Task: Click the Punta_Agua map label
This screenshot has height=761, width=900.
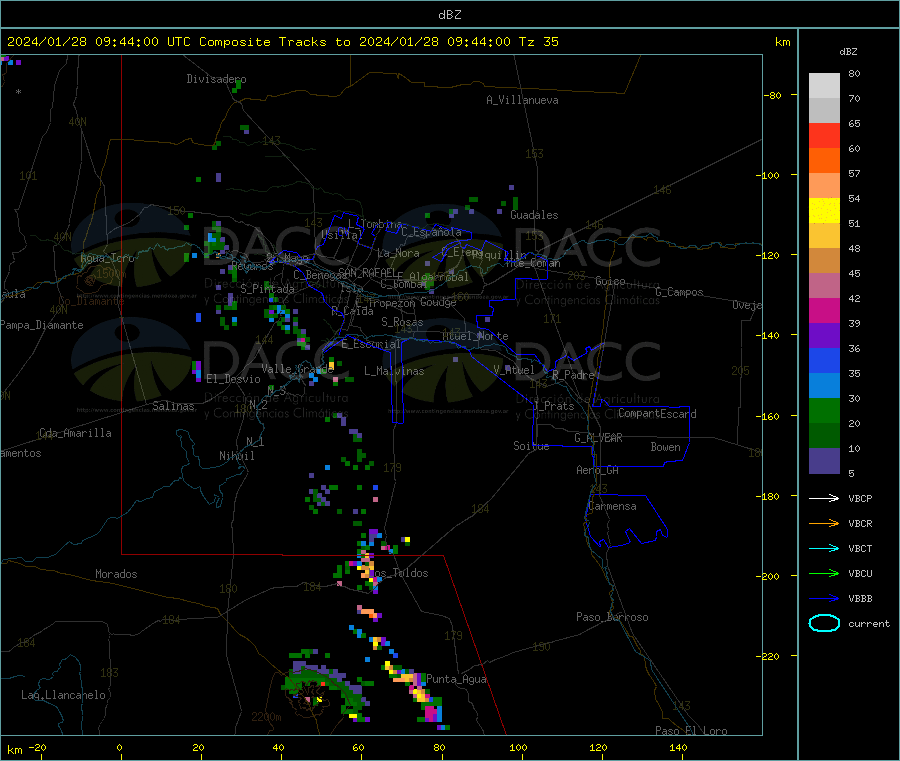Action: pyautogui.click(x=456, y=680)
